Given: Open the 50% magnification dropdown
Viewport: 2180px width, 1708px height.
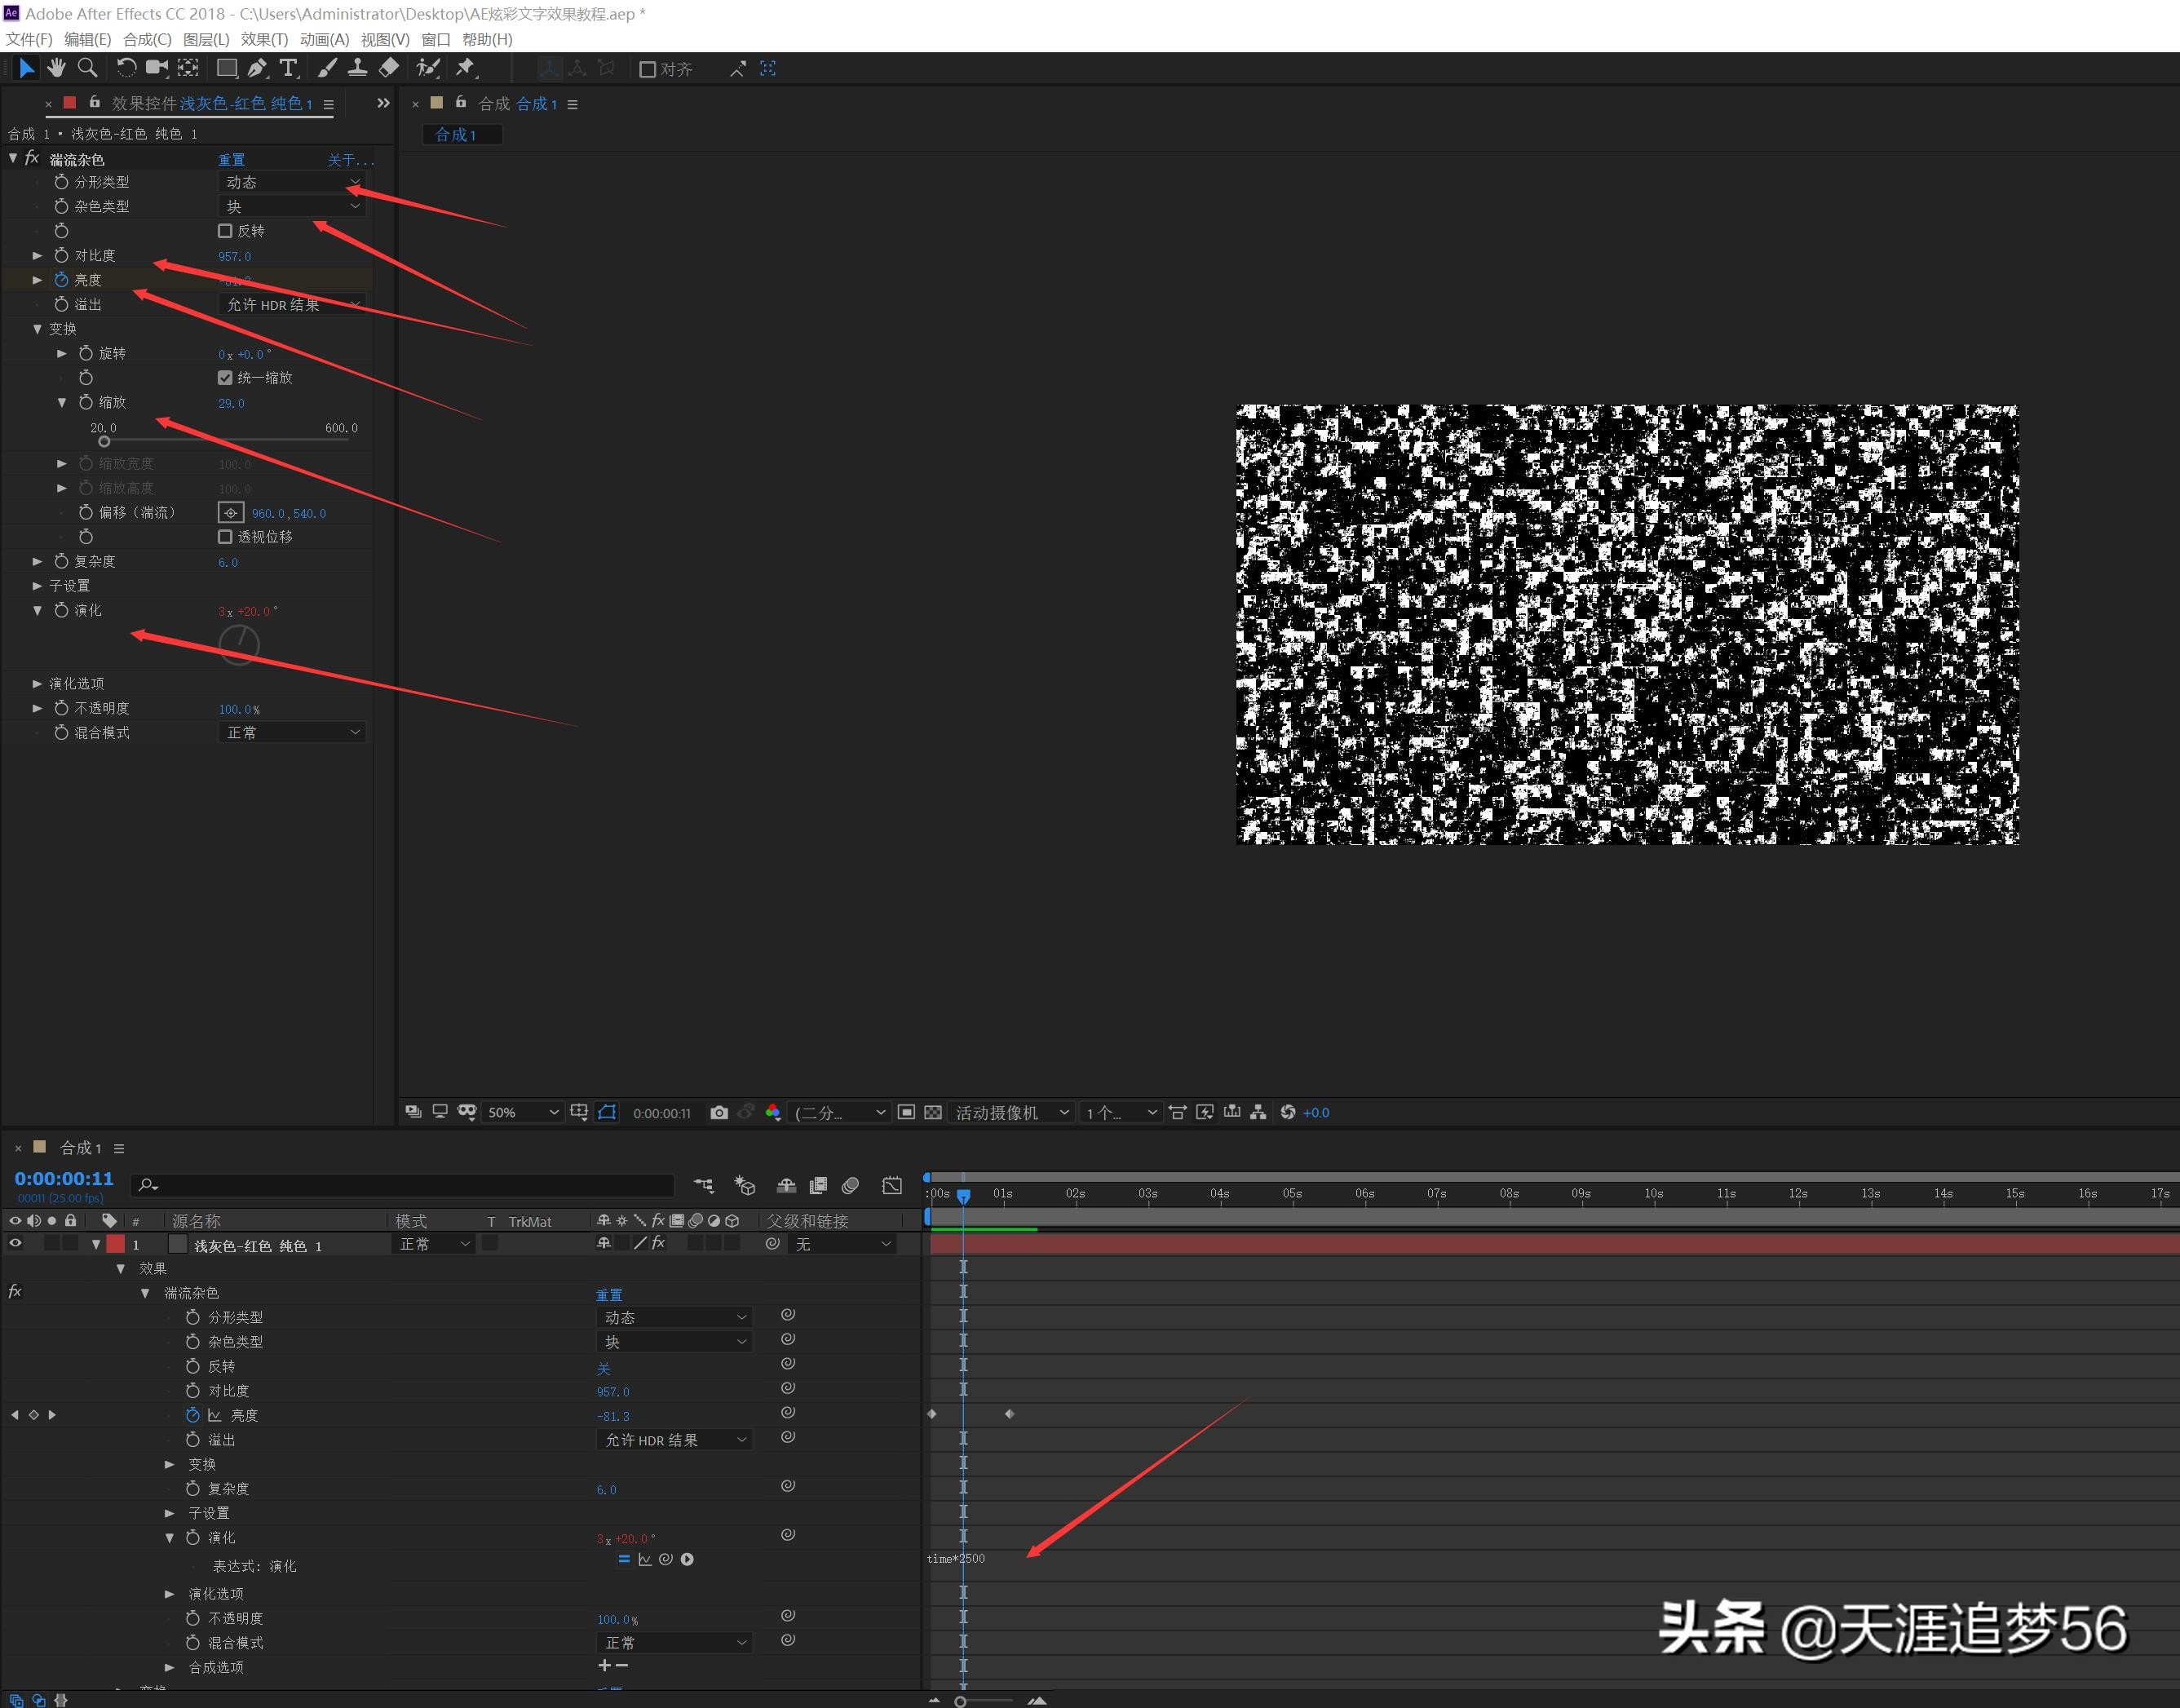Looking at the screenshot, I should pyautogui.click(x=522, y=1112).
